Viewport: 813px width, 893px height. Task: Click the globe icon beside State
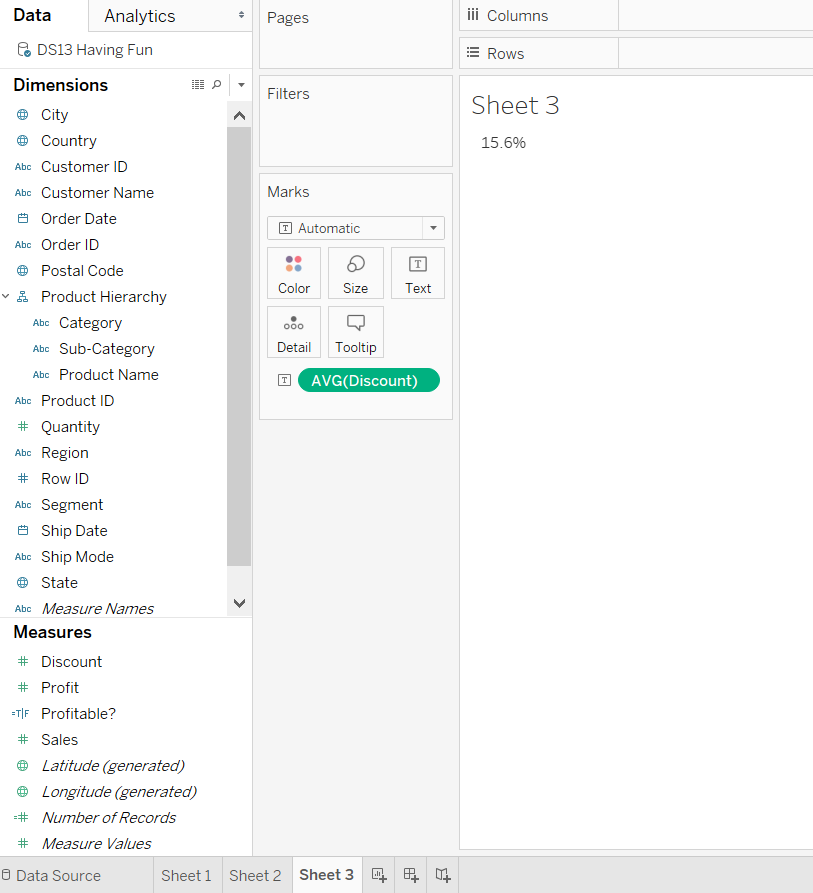pos(23,583)
